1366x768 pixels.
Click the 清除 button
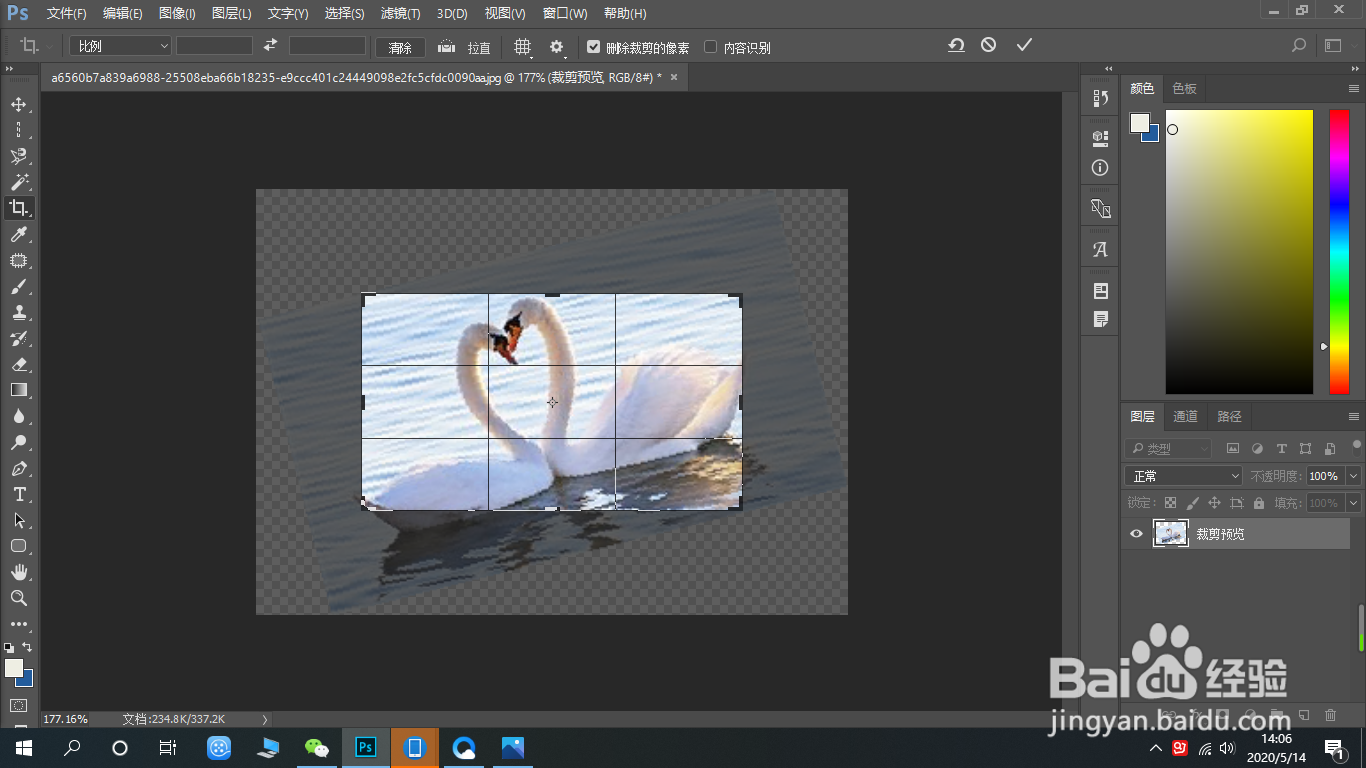coord(400,48)
